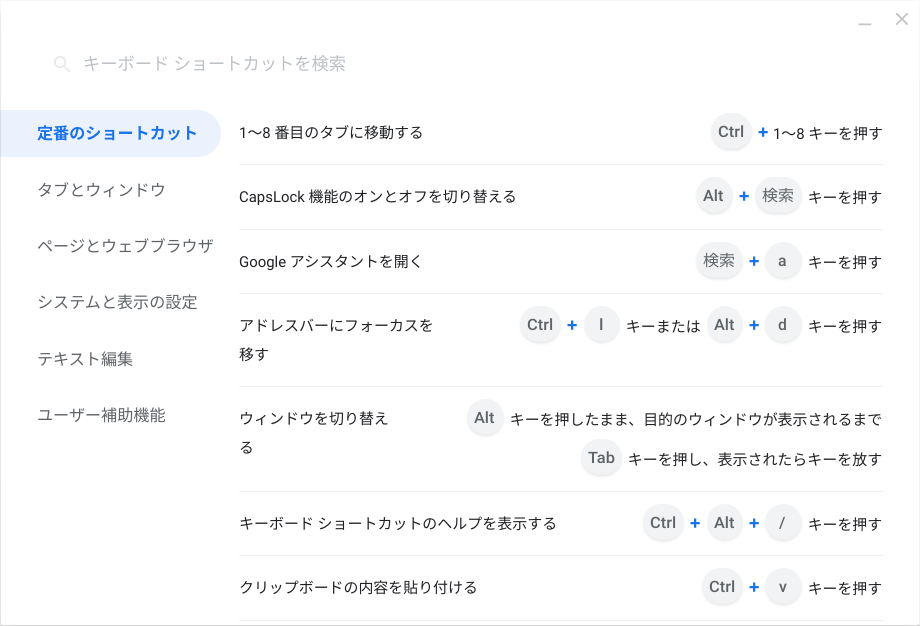Click the 'v' key in the paste row
920x626 pixels.
(x=783, y=587)
